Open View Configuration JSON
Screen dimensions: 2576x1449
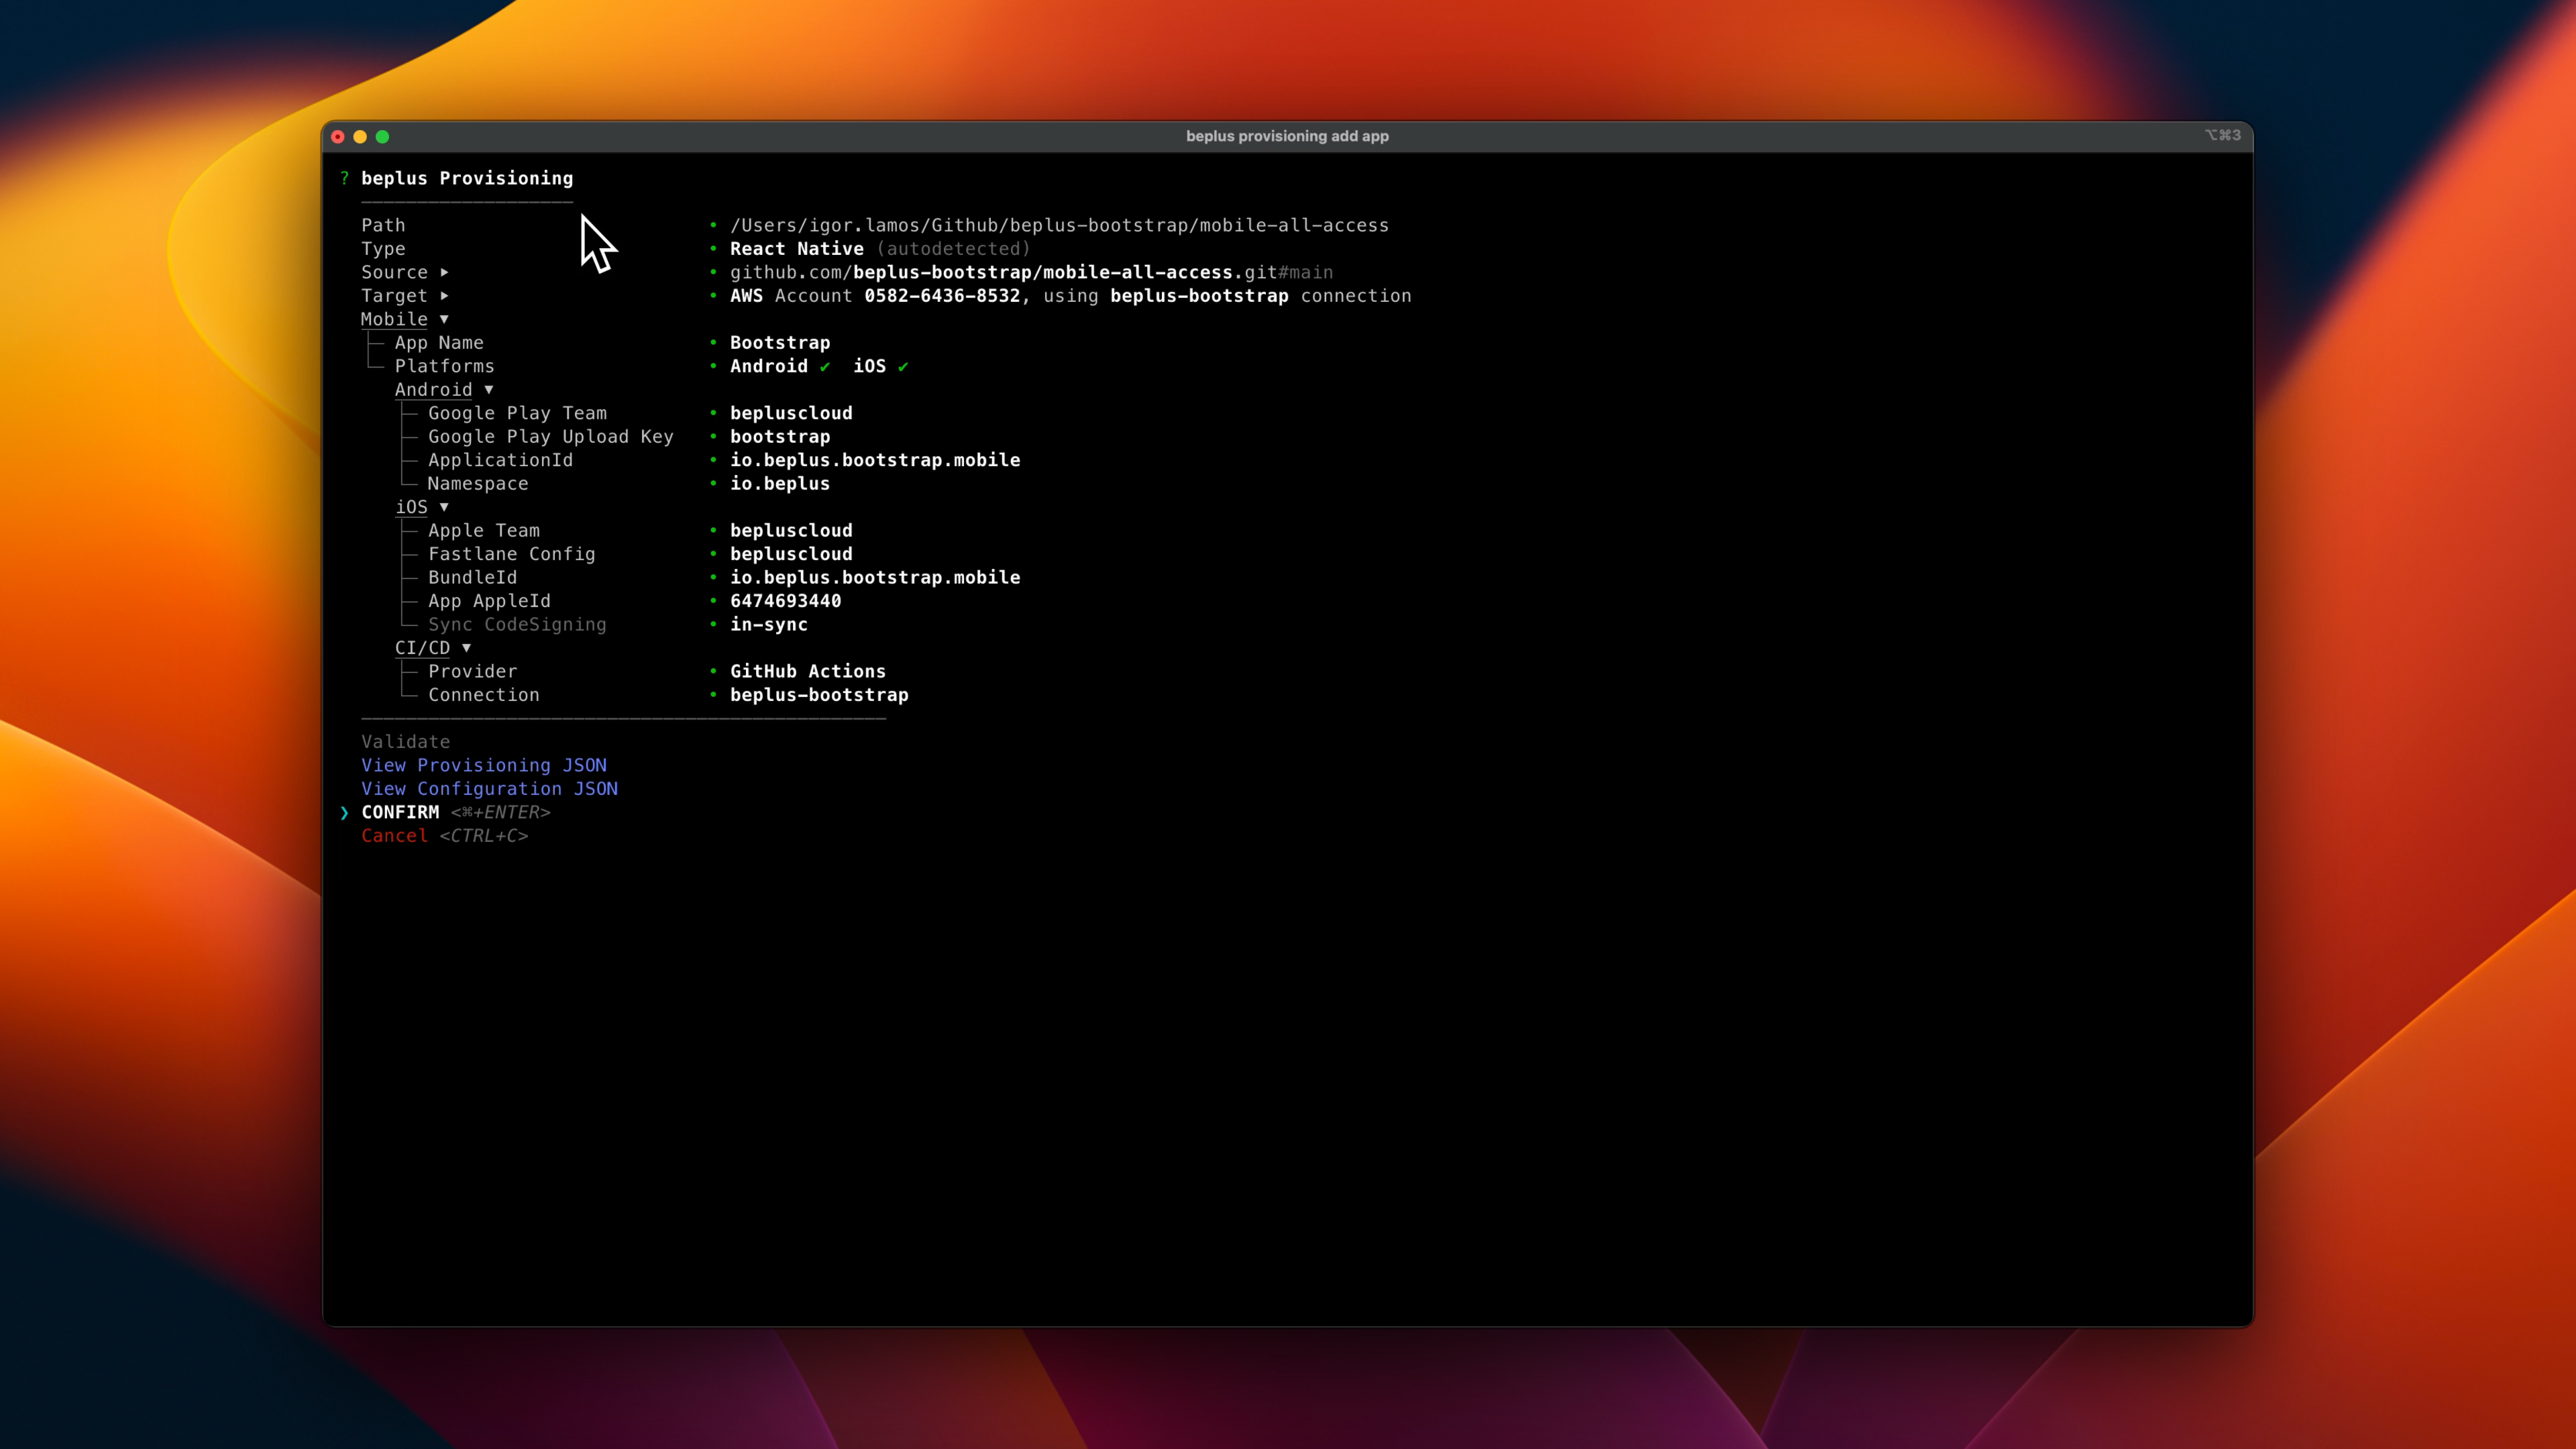coord(489,789)
